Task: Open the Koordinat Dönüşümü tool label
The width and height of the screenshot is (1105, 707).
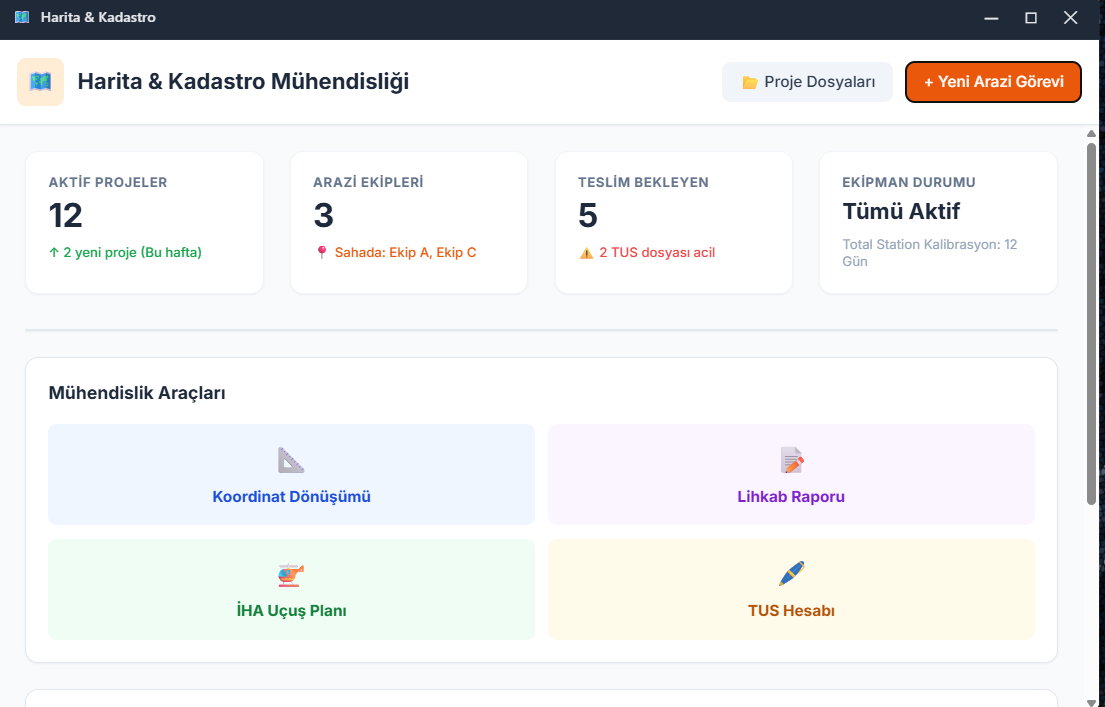Action: tap(291, 496)
